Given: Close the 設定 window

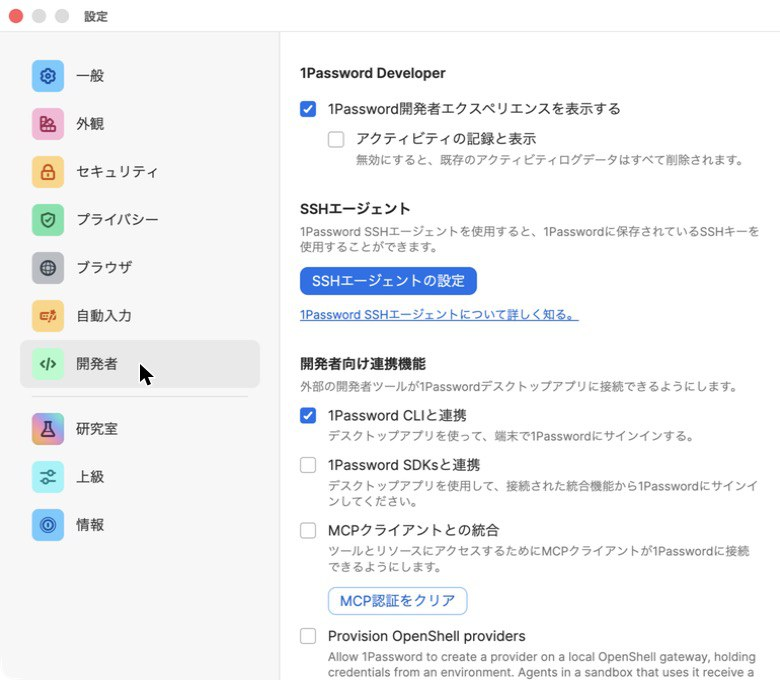Looking at the screenshot, I should tap(16, 16).
